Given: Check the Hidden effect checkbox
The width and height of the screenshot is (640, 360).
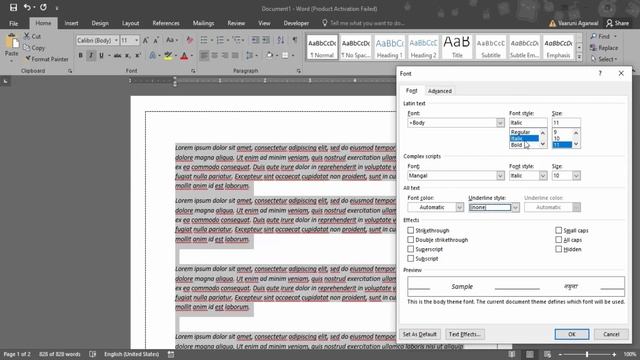Looking at the screenshot, I should 558,249.
